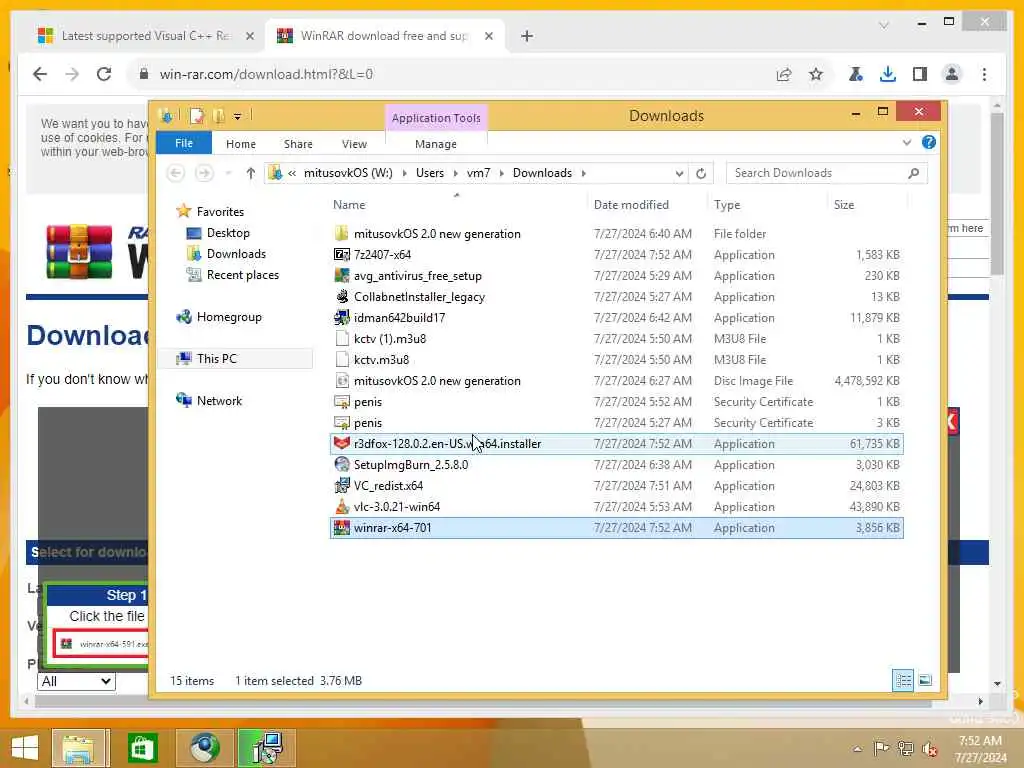Click the share page icon in address bar
Viewport: 1024px width, 768px height.
click(x=784, y=74)
